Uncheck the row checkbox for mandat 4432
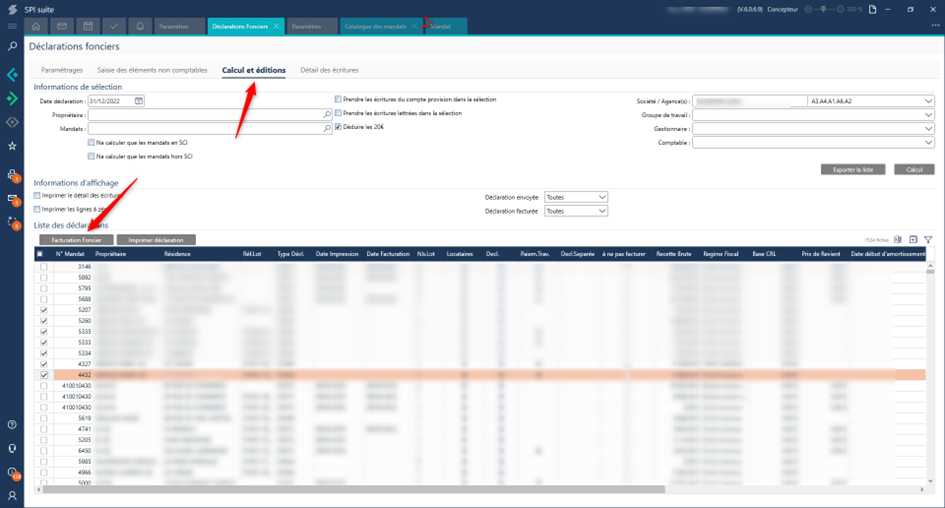Screen dimensions: 945x508 click(x=43, y=375)
